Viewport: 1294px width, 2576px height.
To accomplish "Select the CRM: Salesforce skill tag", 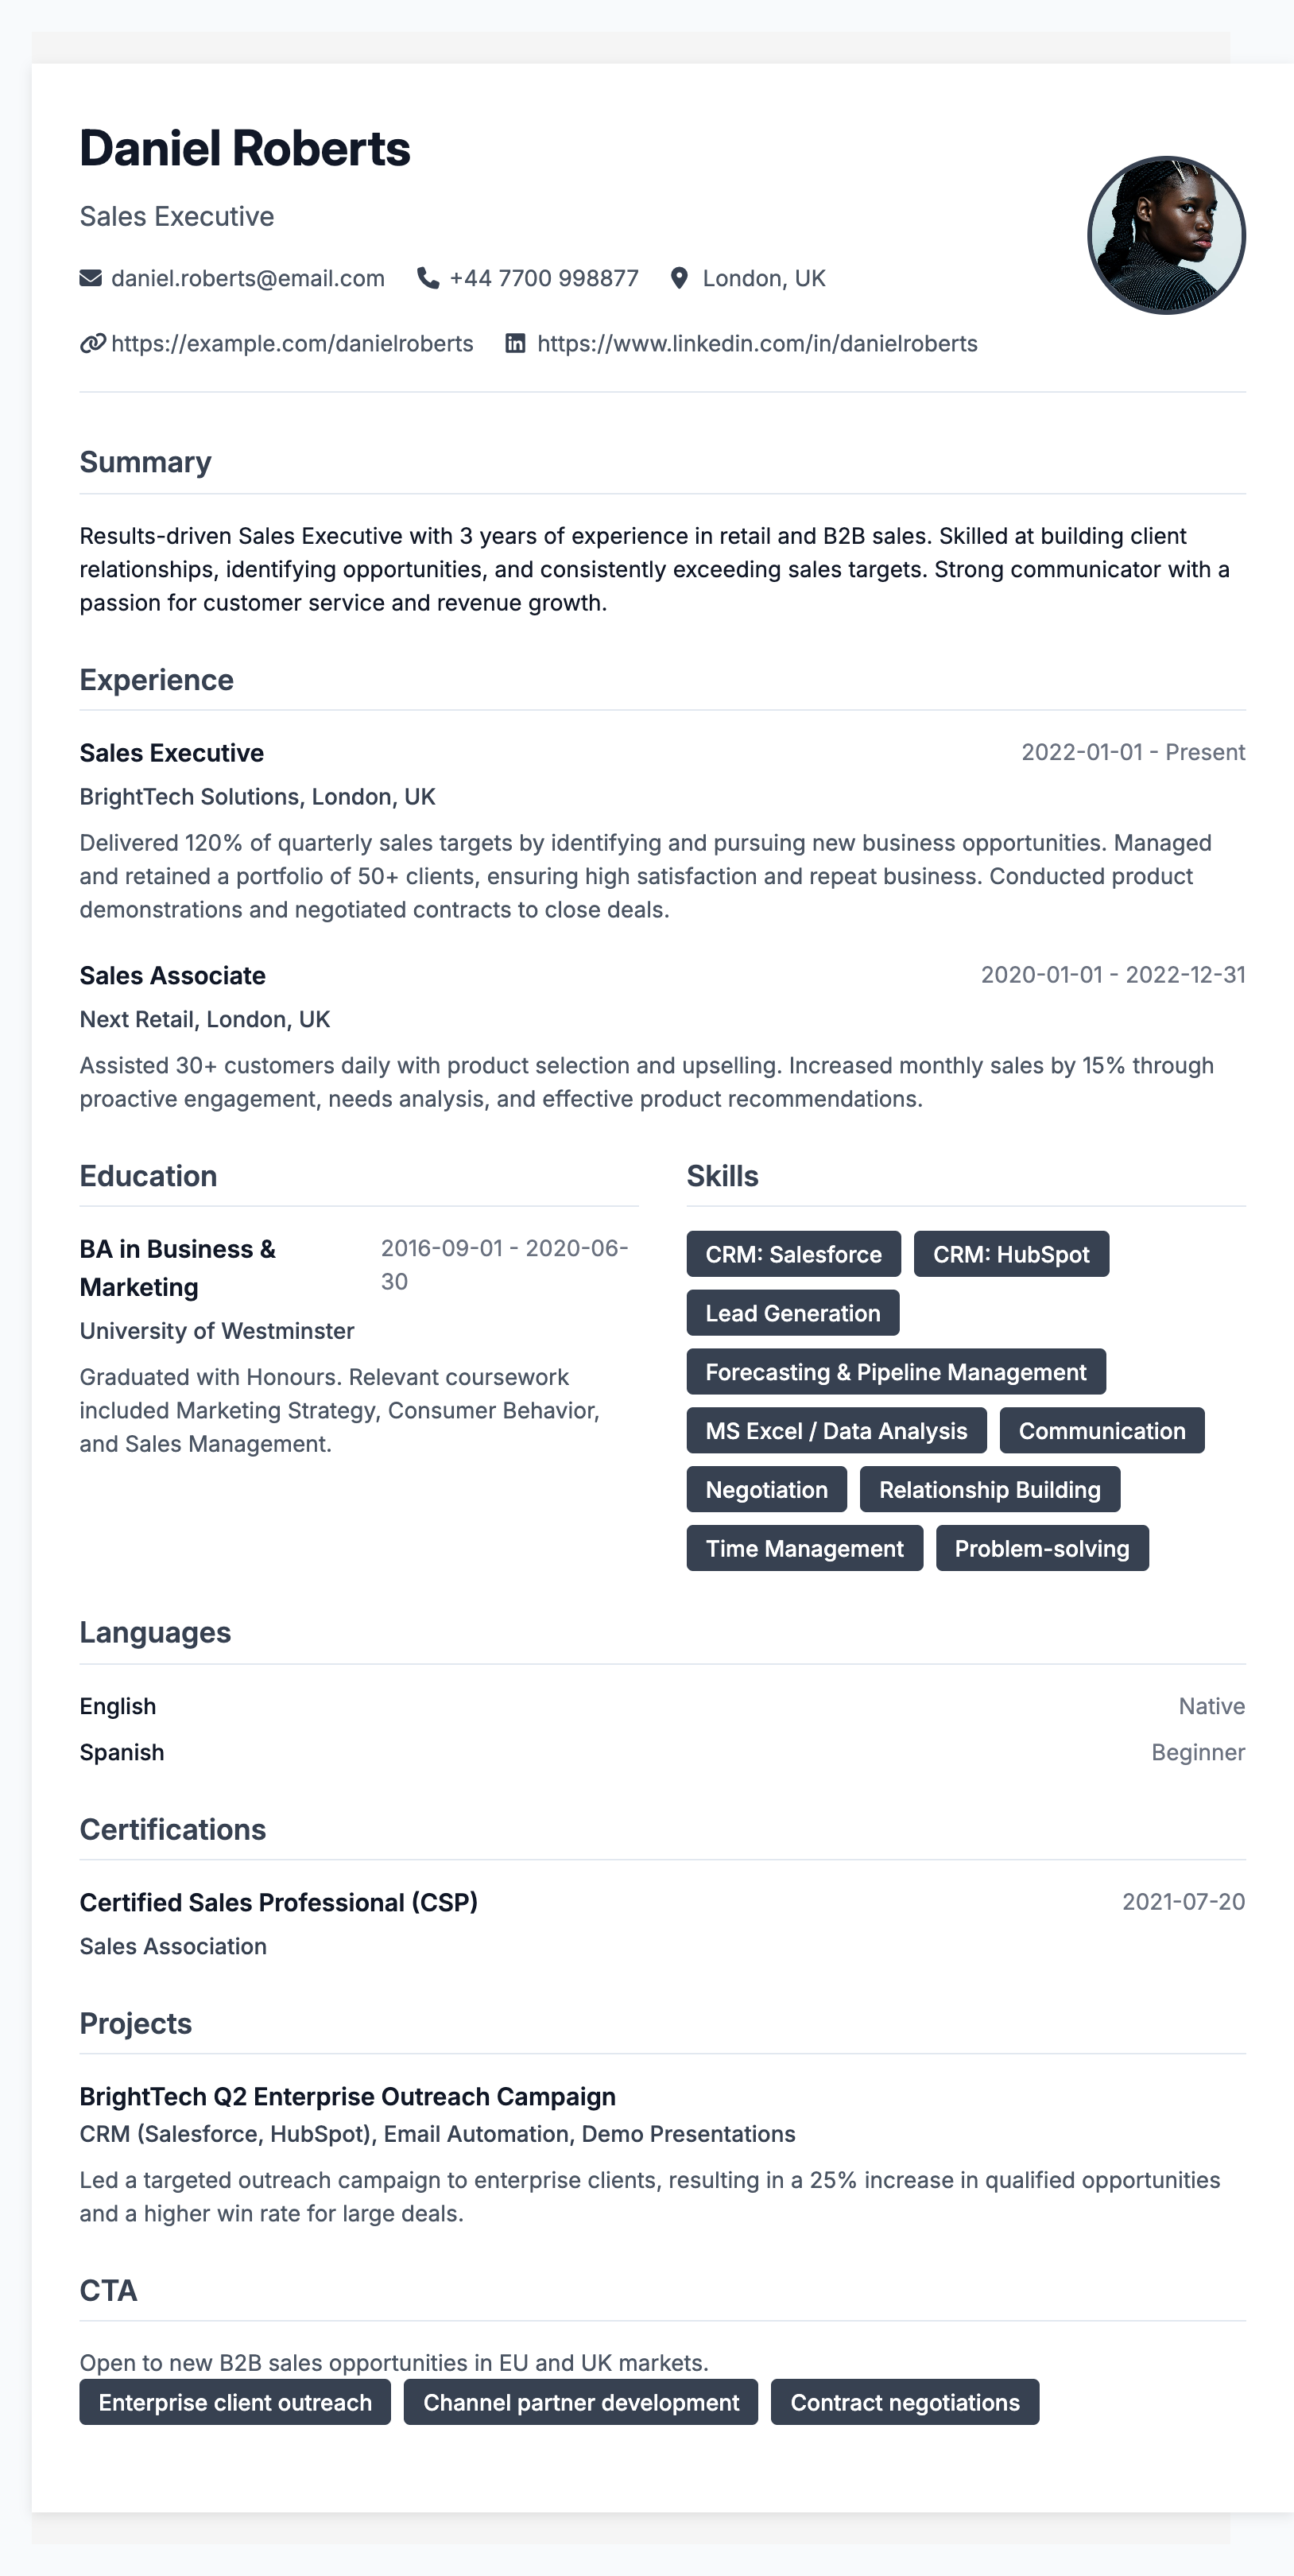I will (x=793, y=1254).
